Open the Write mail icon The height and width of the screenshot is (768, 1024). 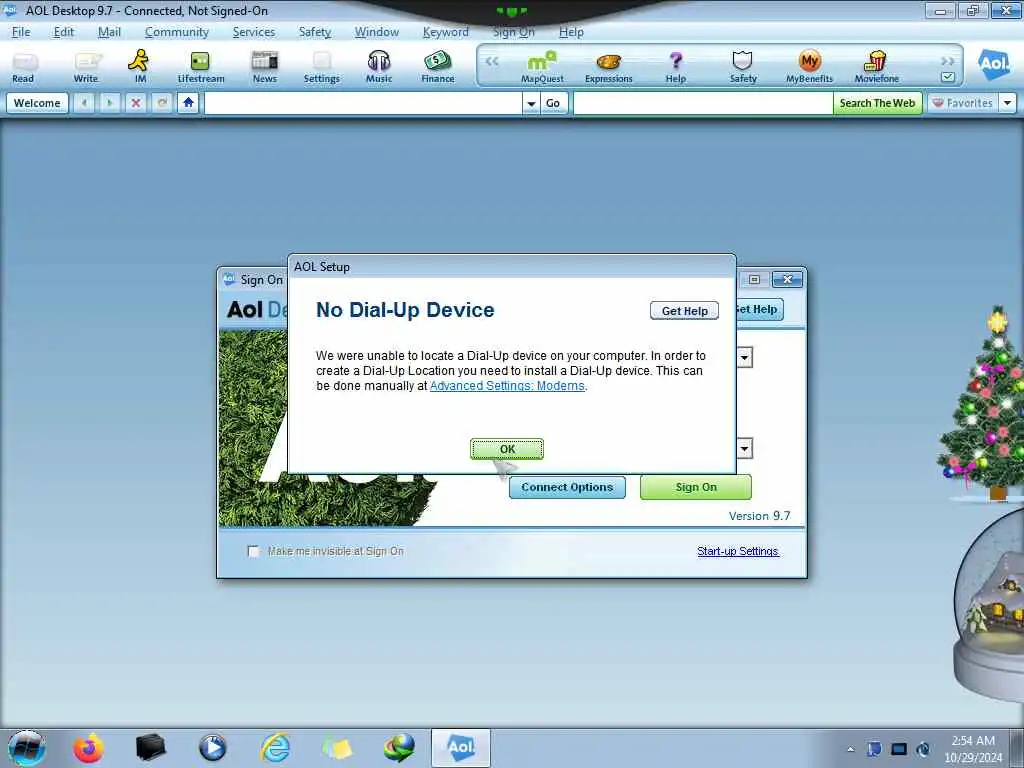[x=86, y=67]
